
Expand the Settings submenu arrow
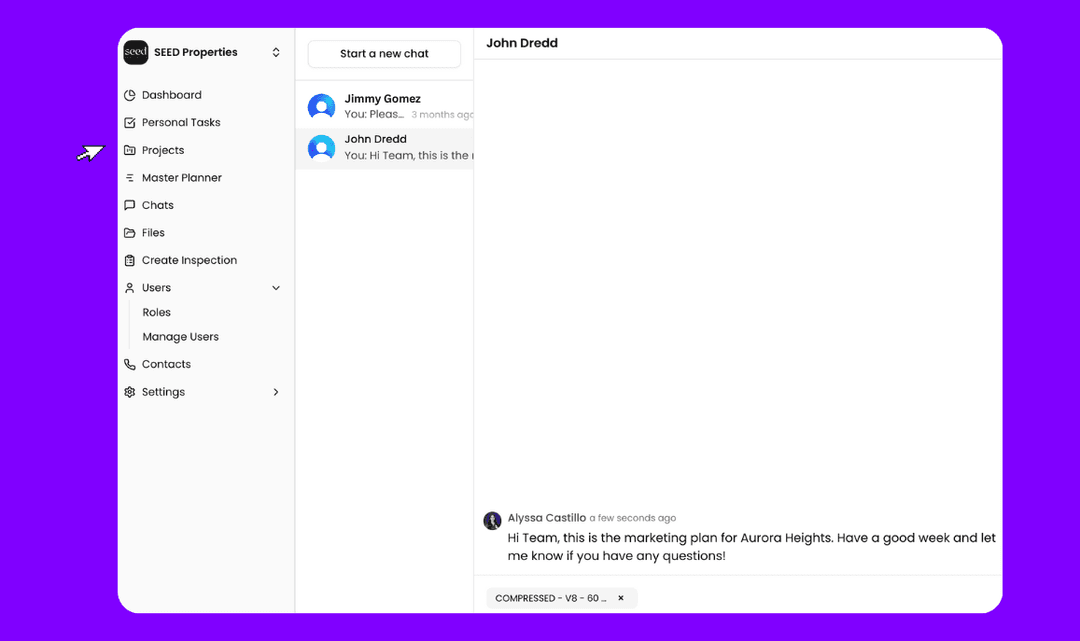click(x=276, y=393)
